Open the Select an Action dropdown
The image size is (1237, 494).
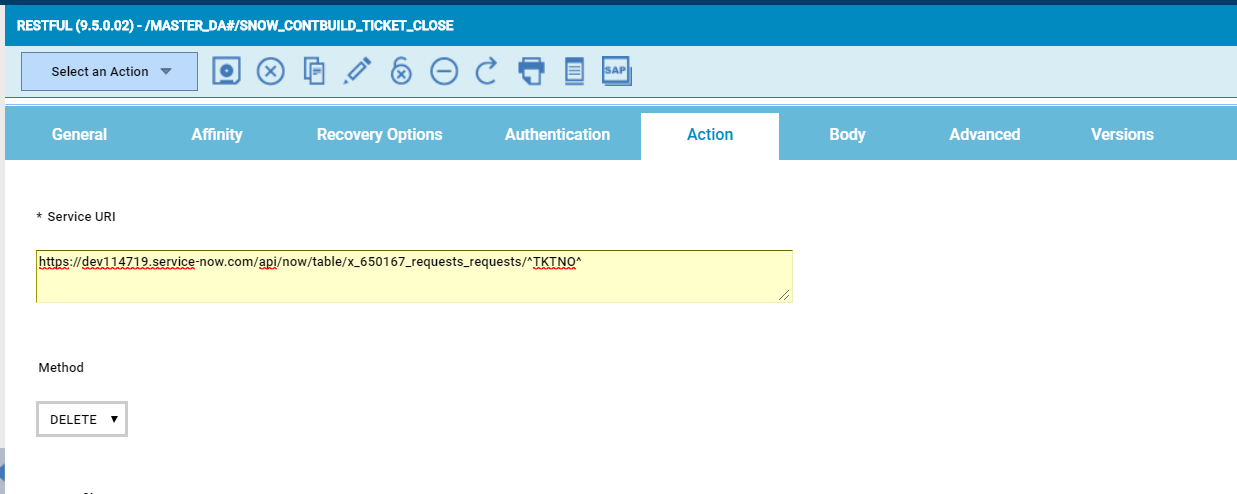click(110, 72)
